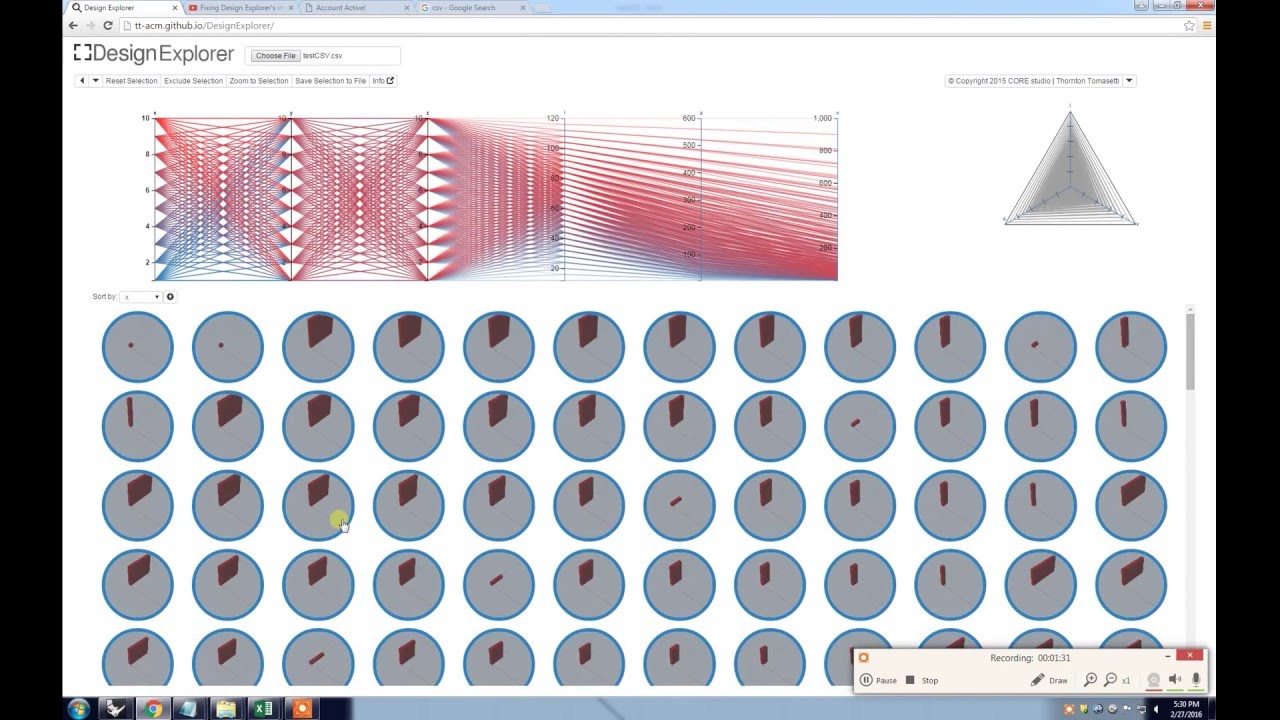Click the system tray action center flag

pos(1128,709)
